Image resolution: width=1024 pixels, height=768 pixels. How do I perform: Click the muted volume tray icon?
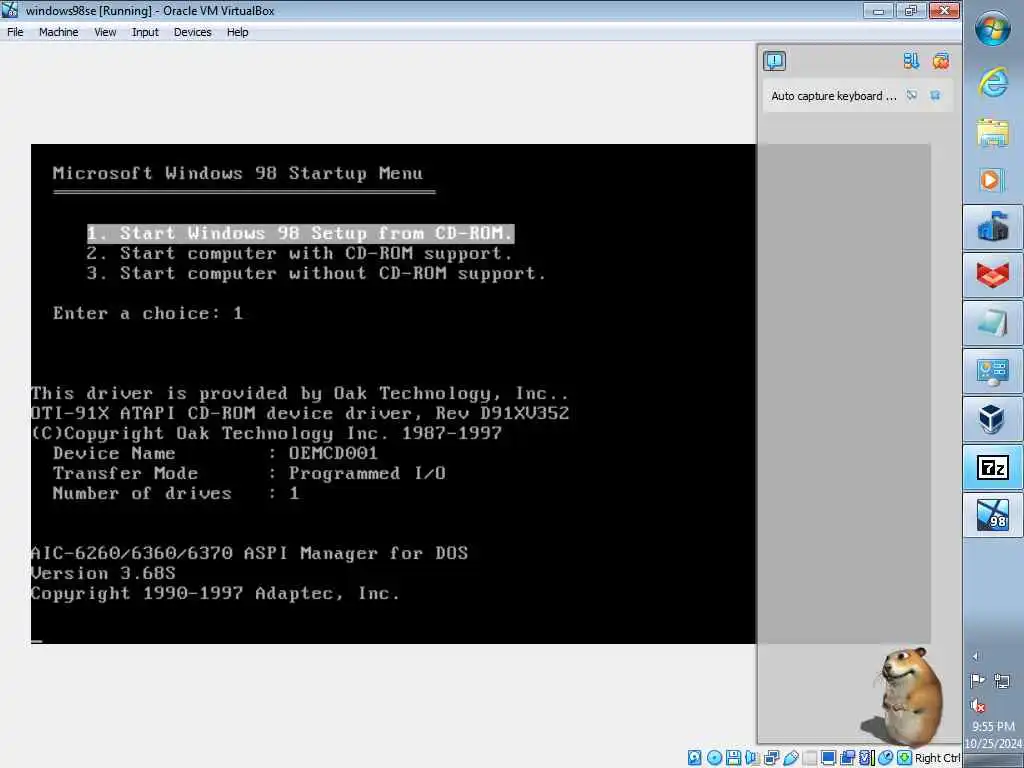(978, 706)
